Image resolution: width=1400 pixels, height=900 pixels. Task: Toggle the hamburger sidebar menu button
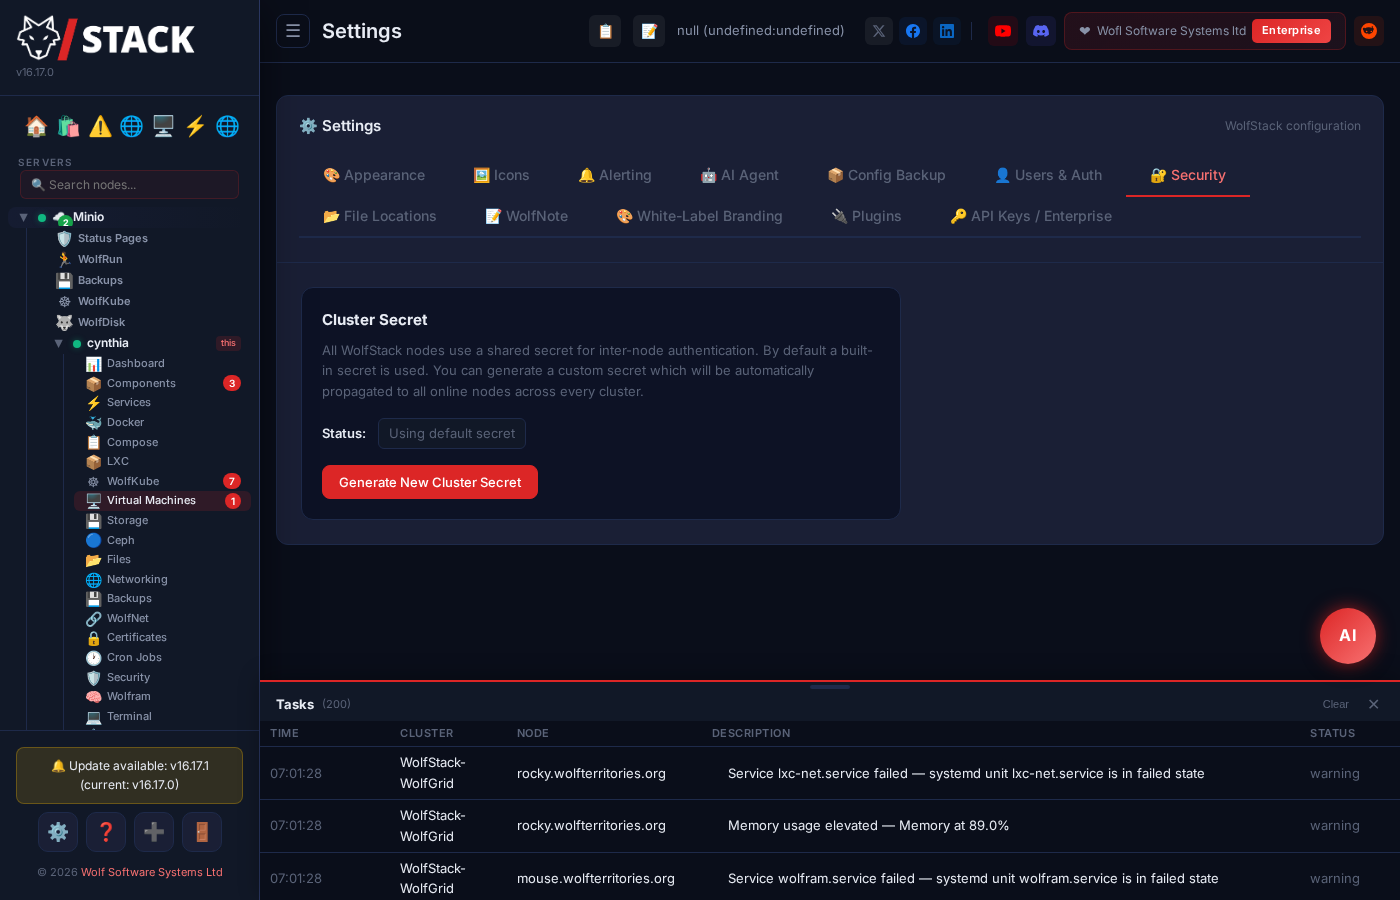pyautogui.click(x=293, y=31)
